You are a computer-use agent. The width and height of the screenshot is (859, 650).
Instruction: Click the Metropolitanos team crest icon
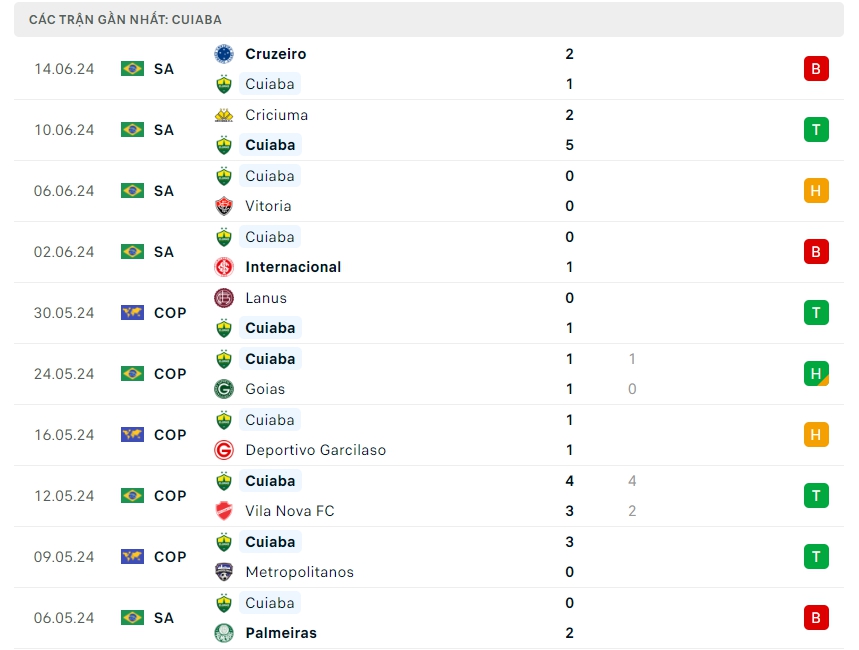(x=224, y=572)
